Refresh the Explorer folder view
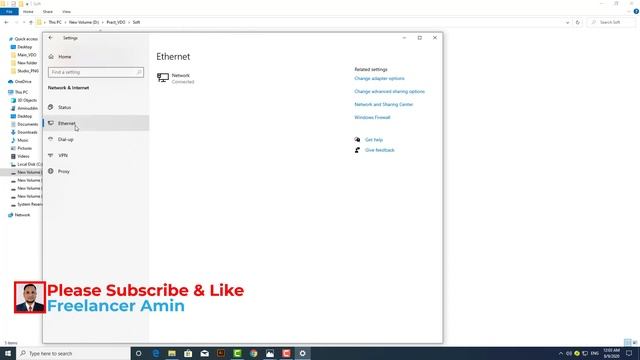 [578, 22]
